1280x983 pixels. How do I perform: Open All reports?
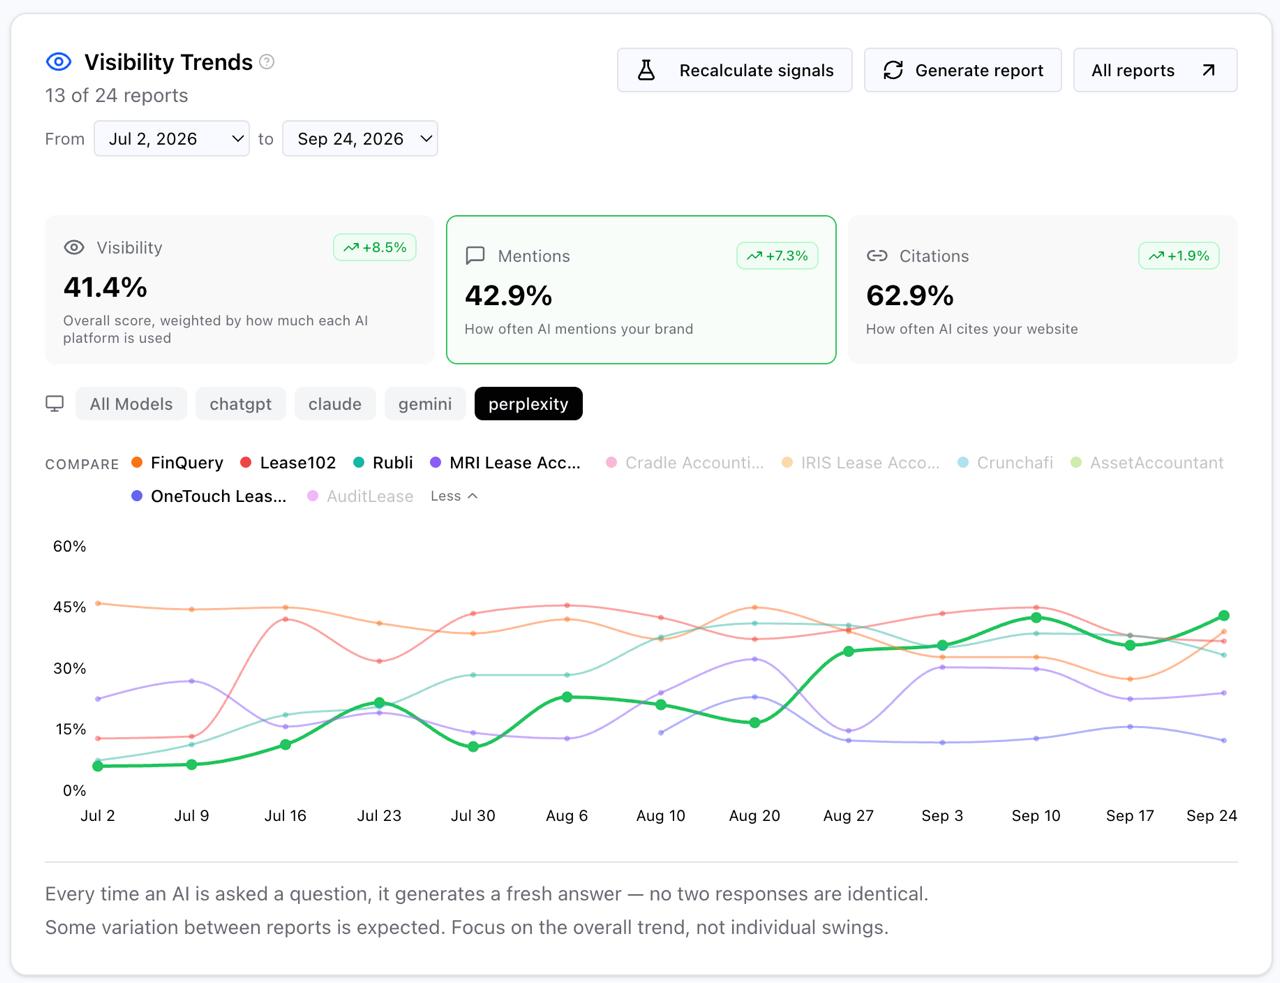click(1155, 70)
